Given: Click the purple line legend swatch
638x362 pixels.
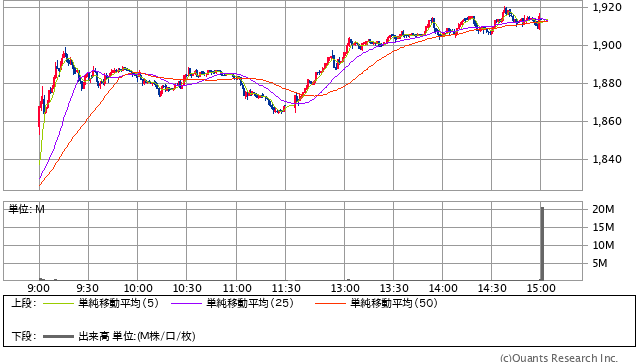Looking at the screenshot, I should click(x=186, y=303).
